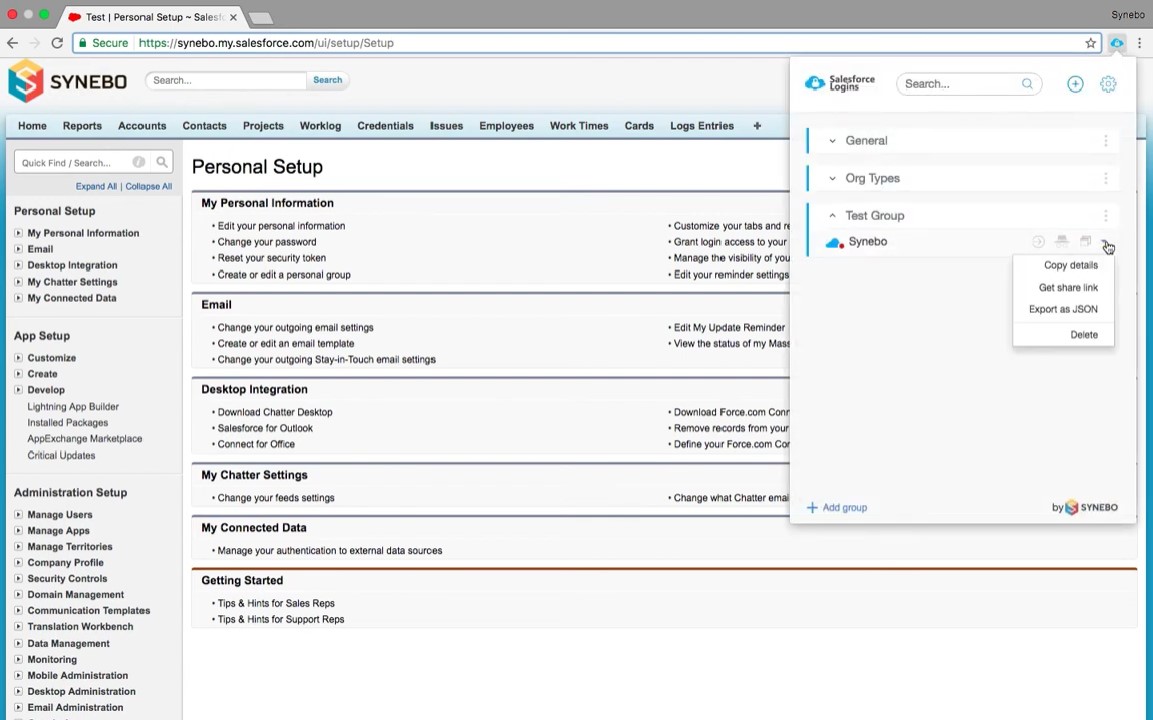The width and height of the screenshot is (1153, 720).
Task: Open the Accounts tab
Action: pos(142,126)
